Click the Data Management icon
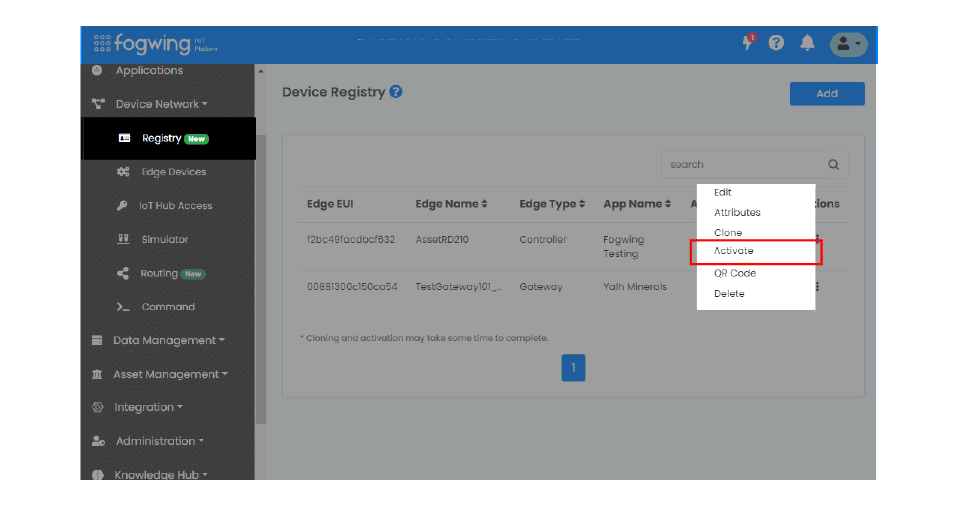The width and height of the screenshot is (958, 506). 97,340
